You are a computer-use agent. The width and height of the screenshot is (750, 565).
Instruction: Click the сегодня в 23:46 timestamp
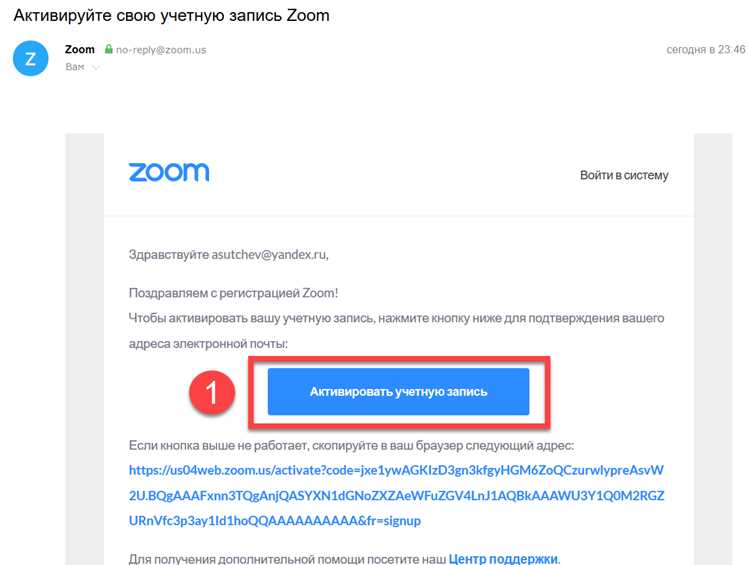(706, 49)
